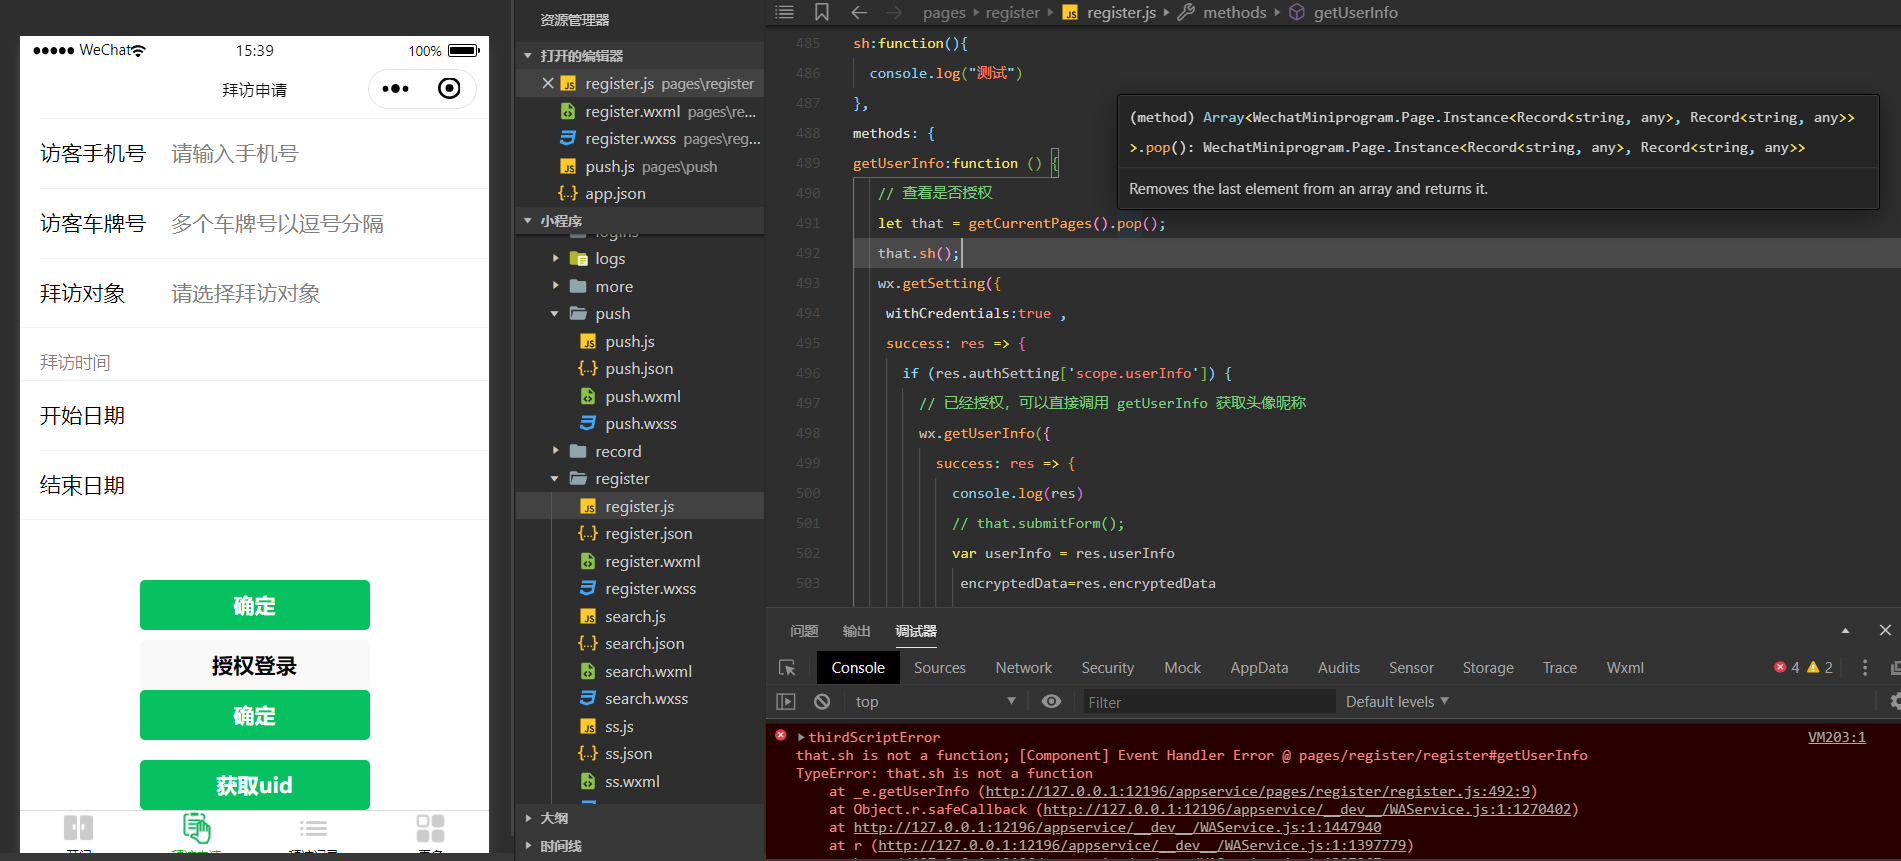Click the red error count indicator

click(1787, 668)
